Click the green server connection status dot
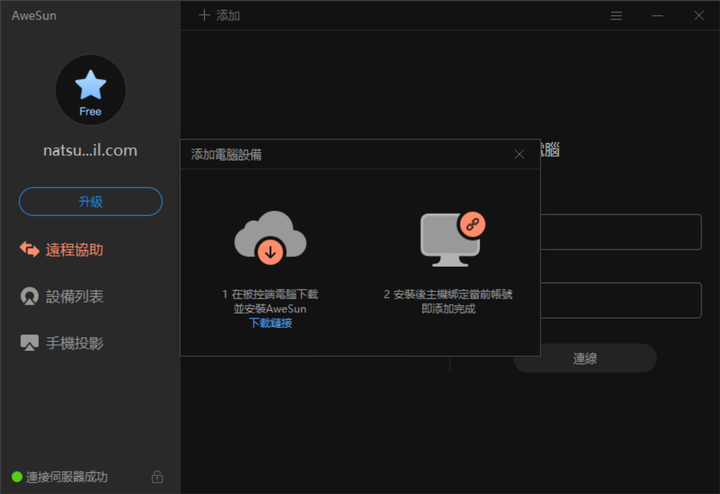 17,477
